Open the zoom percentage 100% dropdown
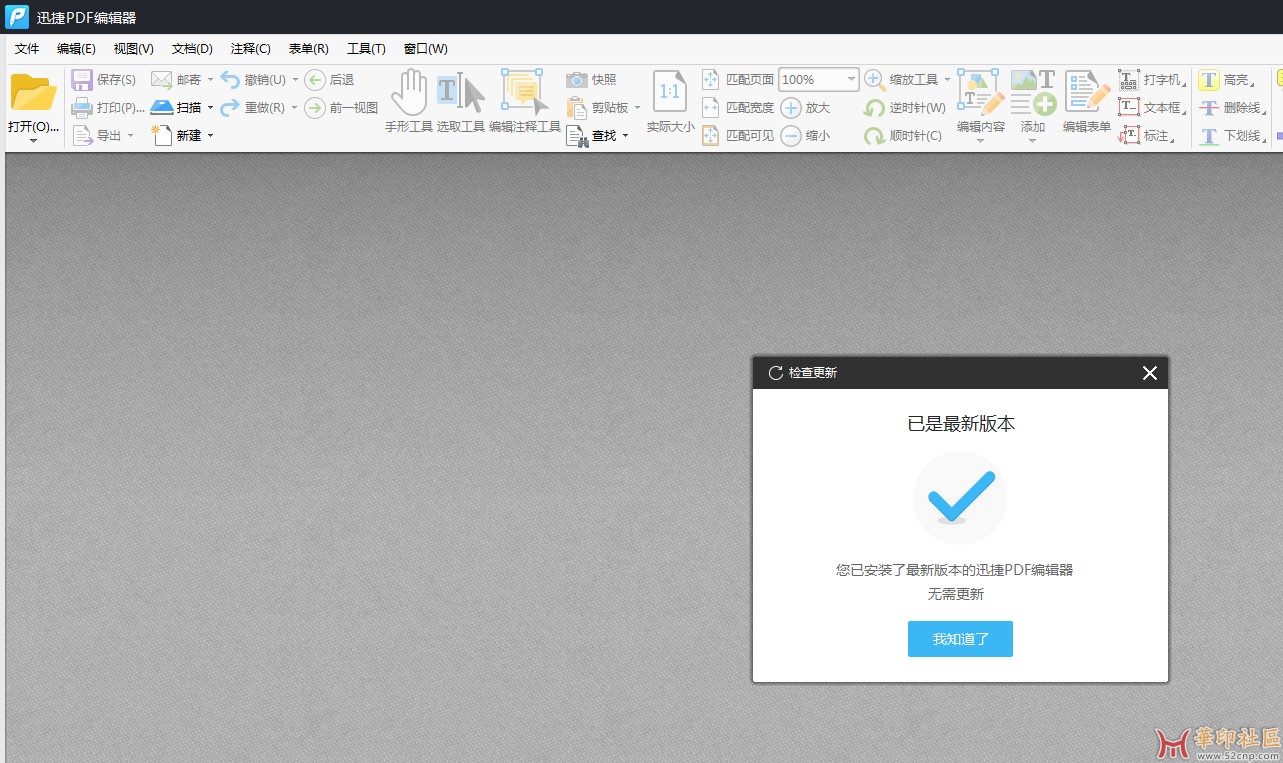1283x763 pixels. (x=851, y=80)
